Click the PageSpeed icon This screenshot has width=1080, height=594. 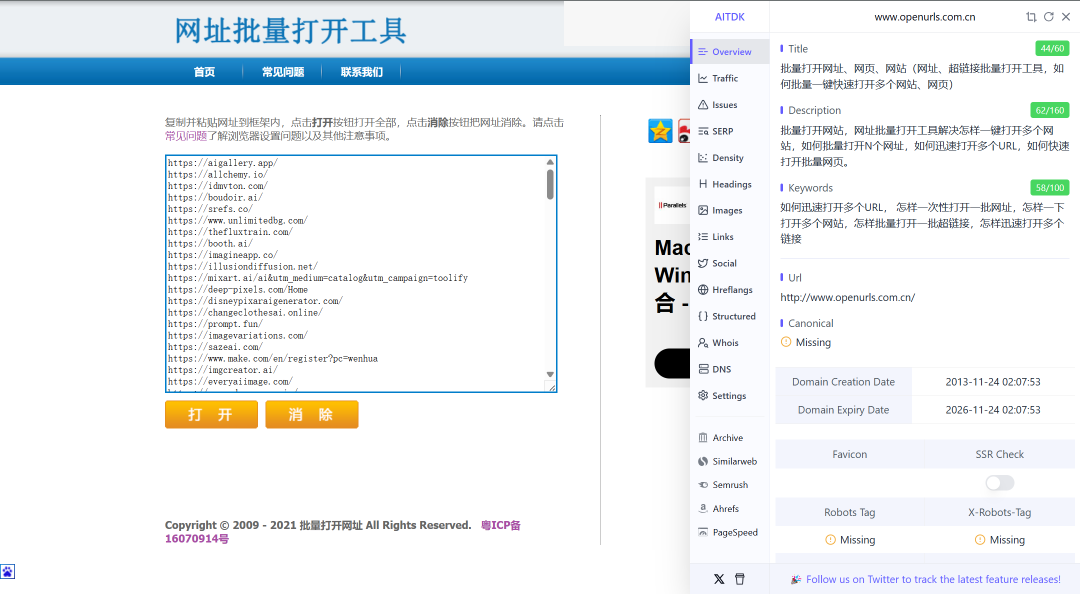(x=703, y=532)
